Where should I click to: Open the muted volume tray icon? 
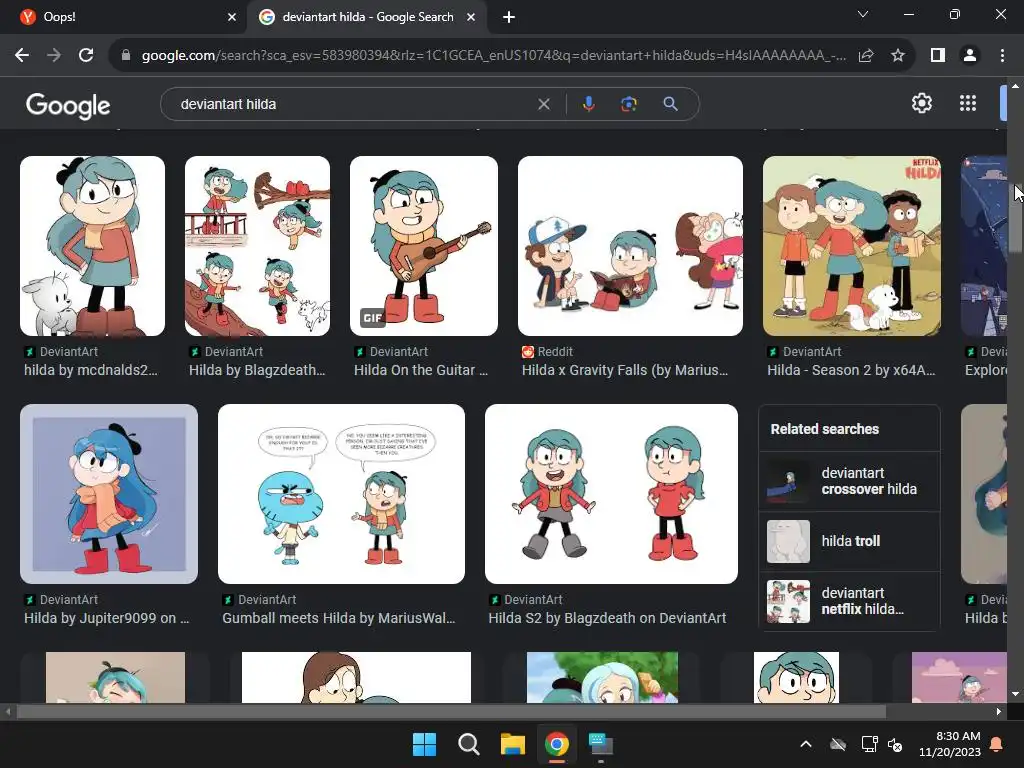pyautogui.click(x=895, y=744)
